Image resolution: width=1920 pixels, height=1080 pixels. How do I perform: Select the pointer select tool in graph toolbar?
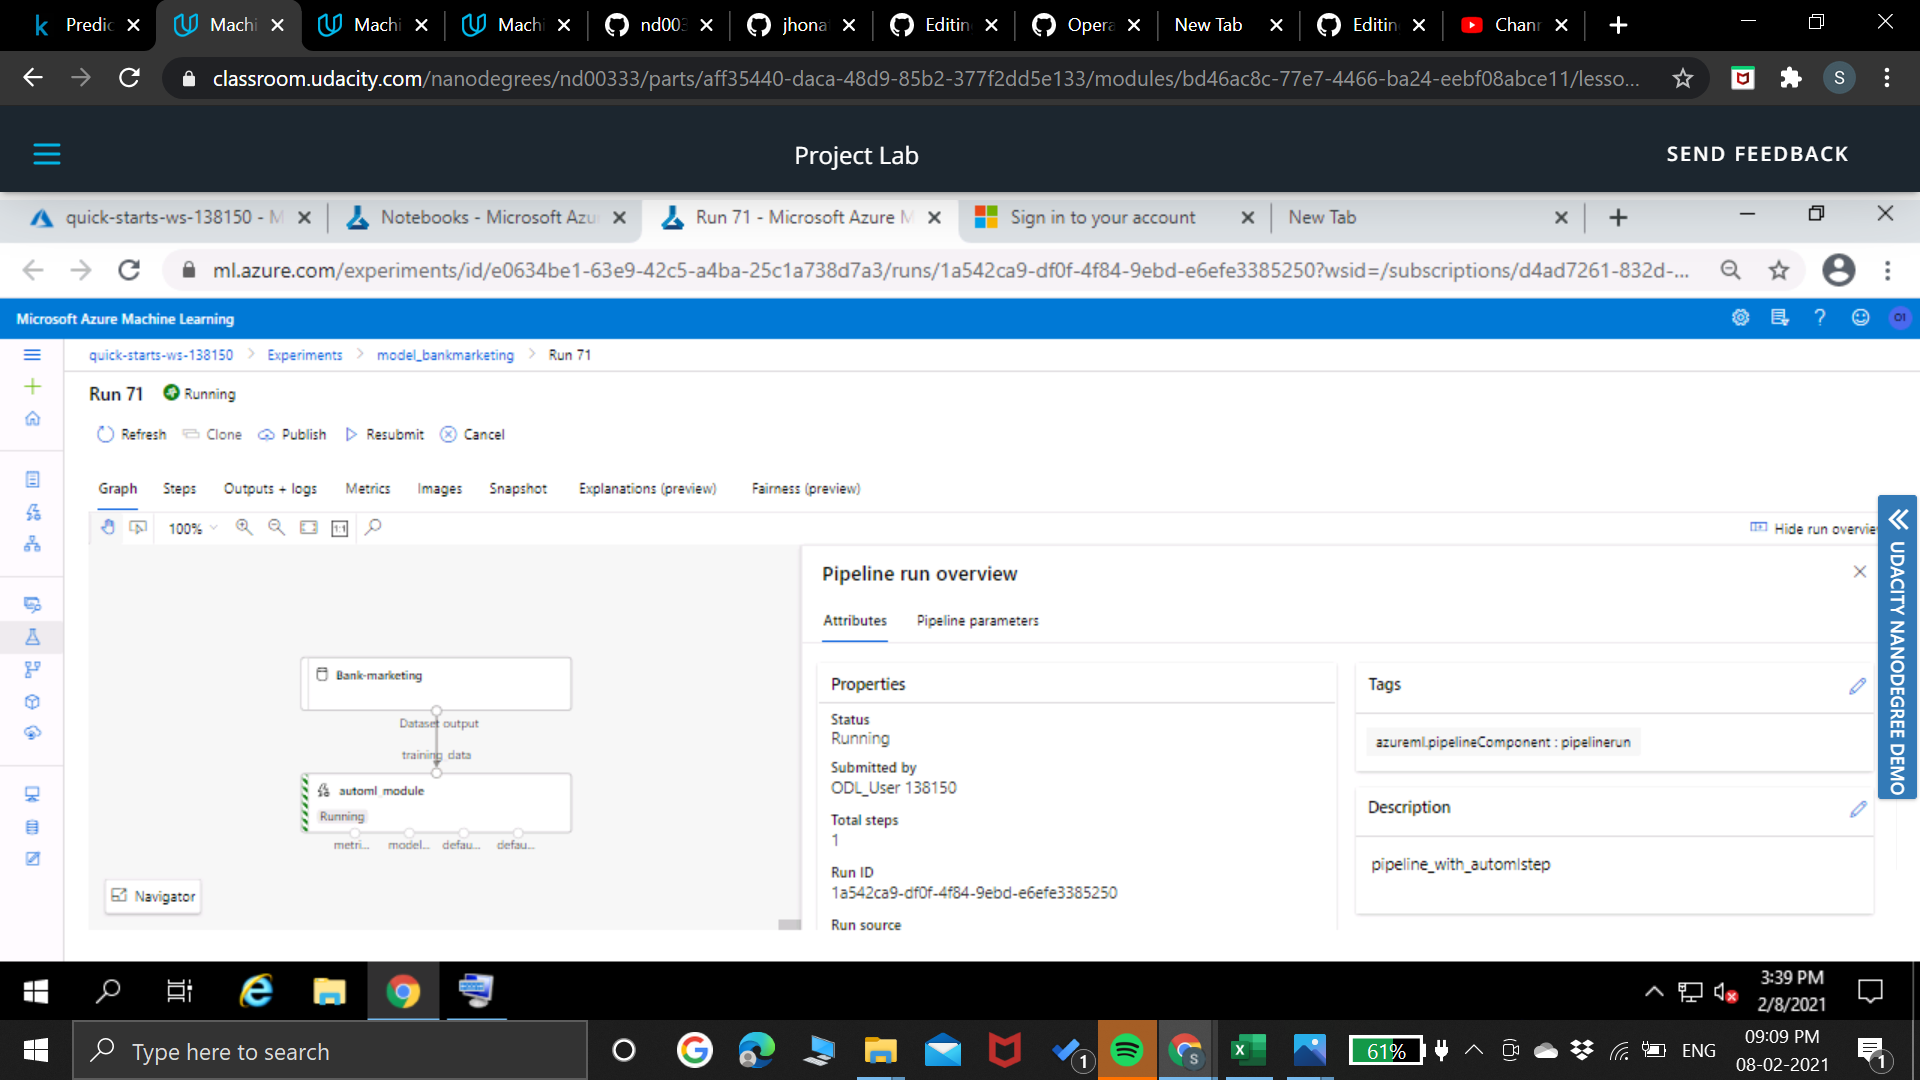[x=138, y=527]
